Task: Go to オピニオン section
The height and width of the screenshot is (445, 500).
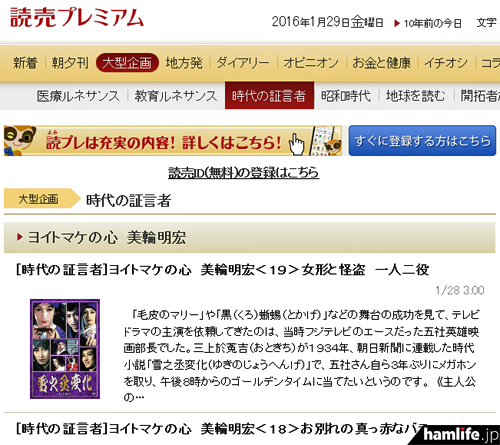Action: (311, 63)
